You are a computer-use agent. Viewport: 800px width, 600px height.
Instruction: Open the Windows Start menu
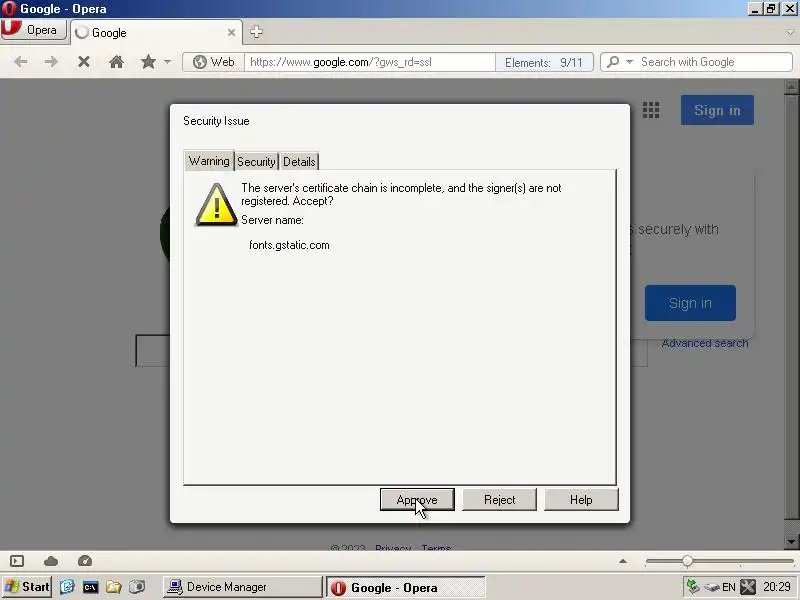27,587
